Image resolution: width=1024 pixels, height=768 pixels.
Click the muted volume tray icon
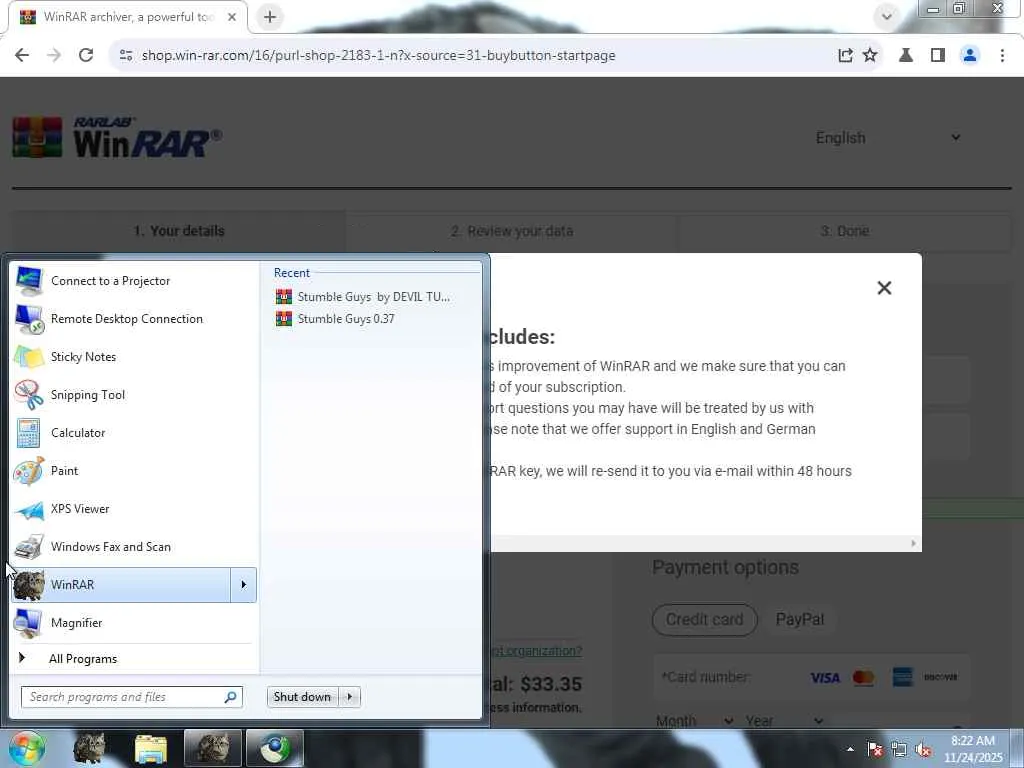923,749
